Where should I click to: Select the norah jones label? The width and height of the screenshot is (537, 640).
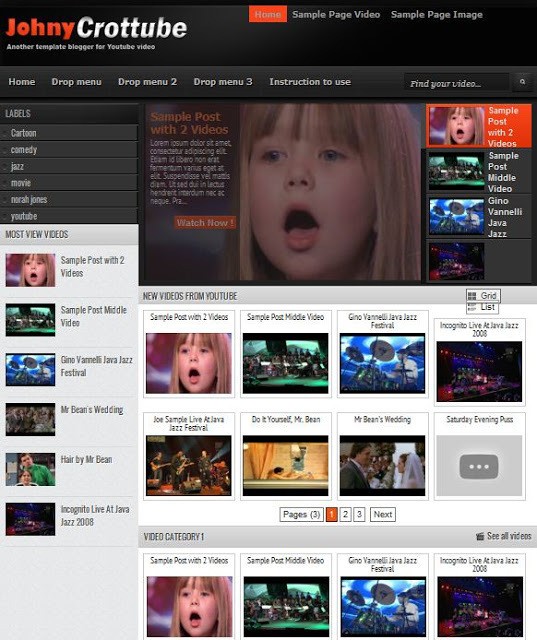tap(69, 200)
